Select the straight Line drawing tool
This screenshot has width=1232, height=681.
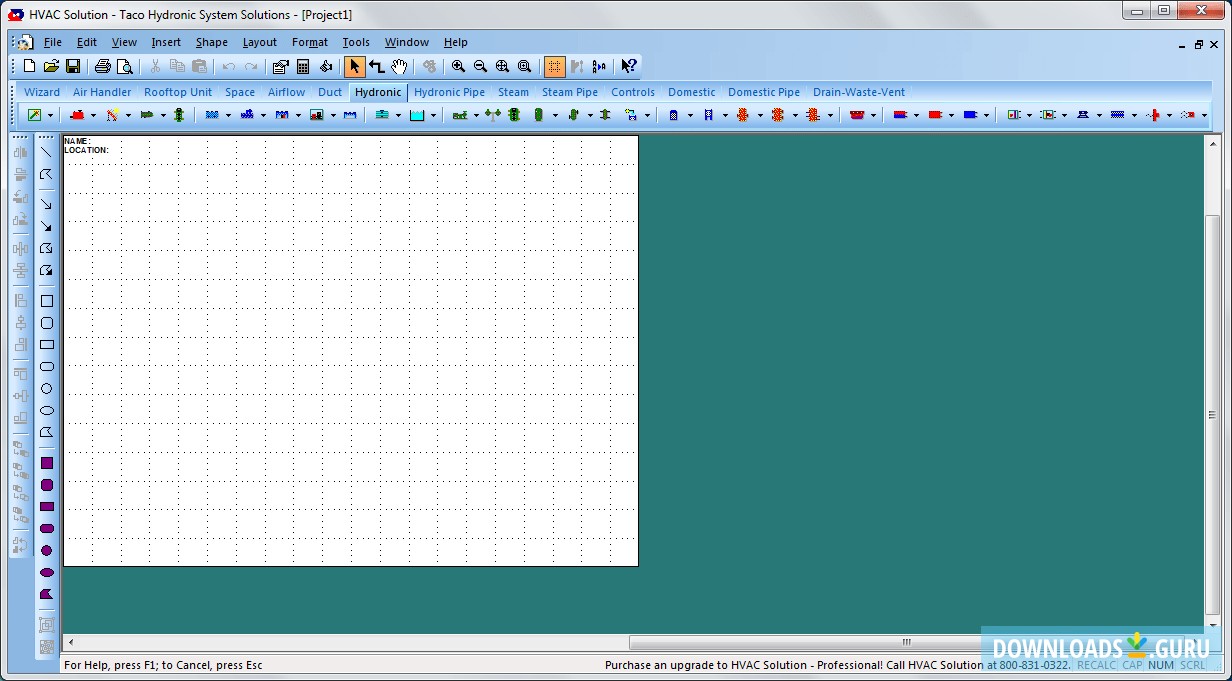click(46, 152)
